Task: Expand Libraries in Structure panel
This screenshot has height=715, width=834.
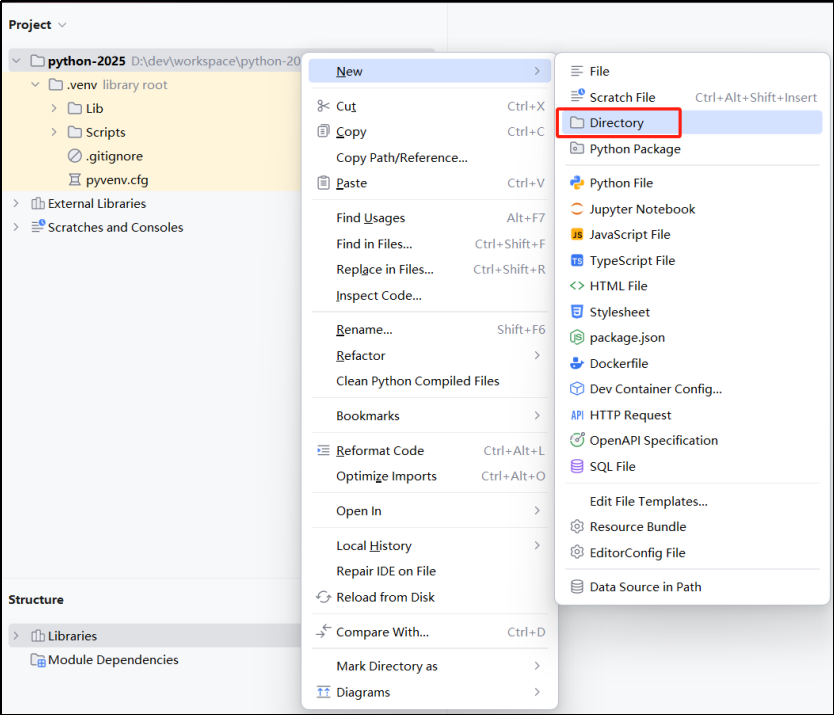Action: point(16,636)
